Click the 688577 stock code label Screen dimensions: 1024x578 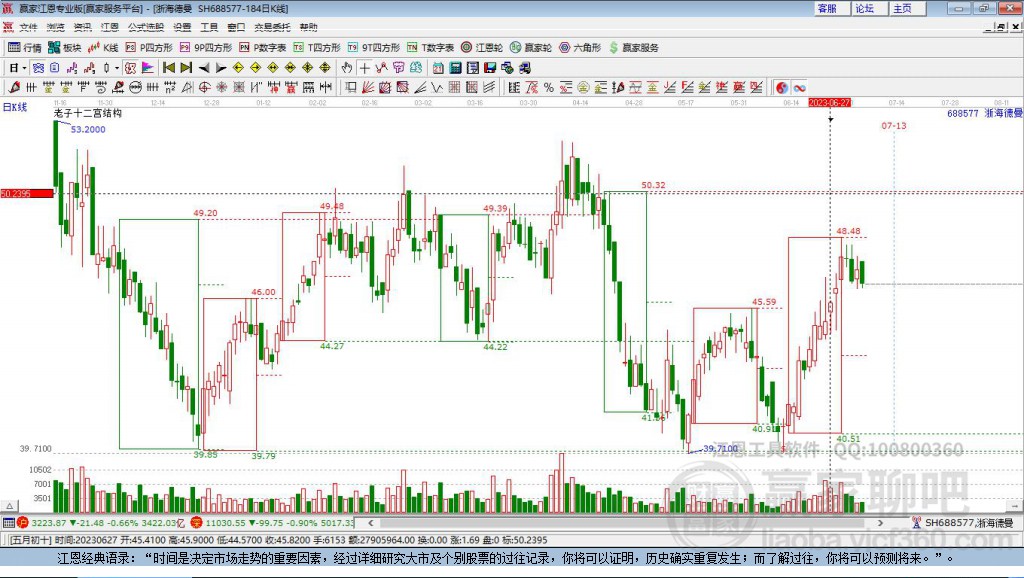(963, 113)
